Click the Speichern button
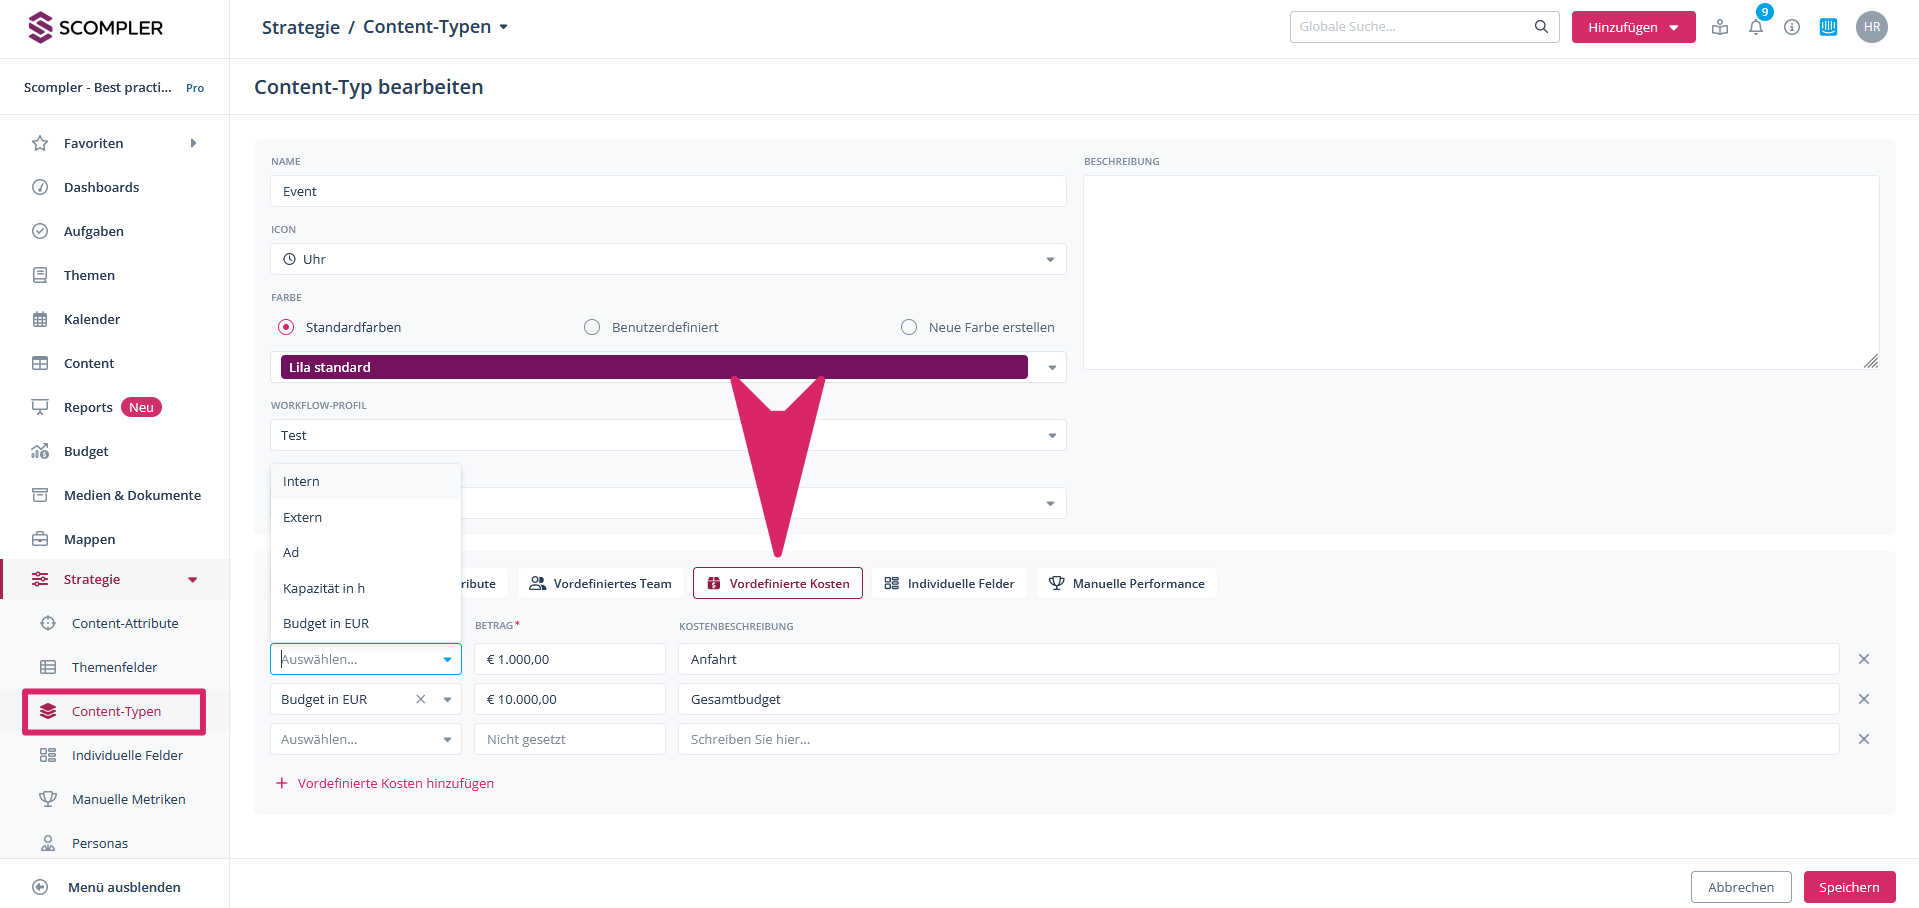Viewport: 1919px width, 908px height. [x=1848, y=887]
